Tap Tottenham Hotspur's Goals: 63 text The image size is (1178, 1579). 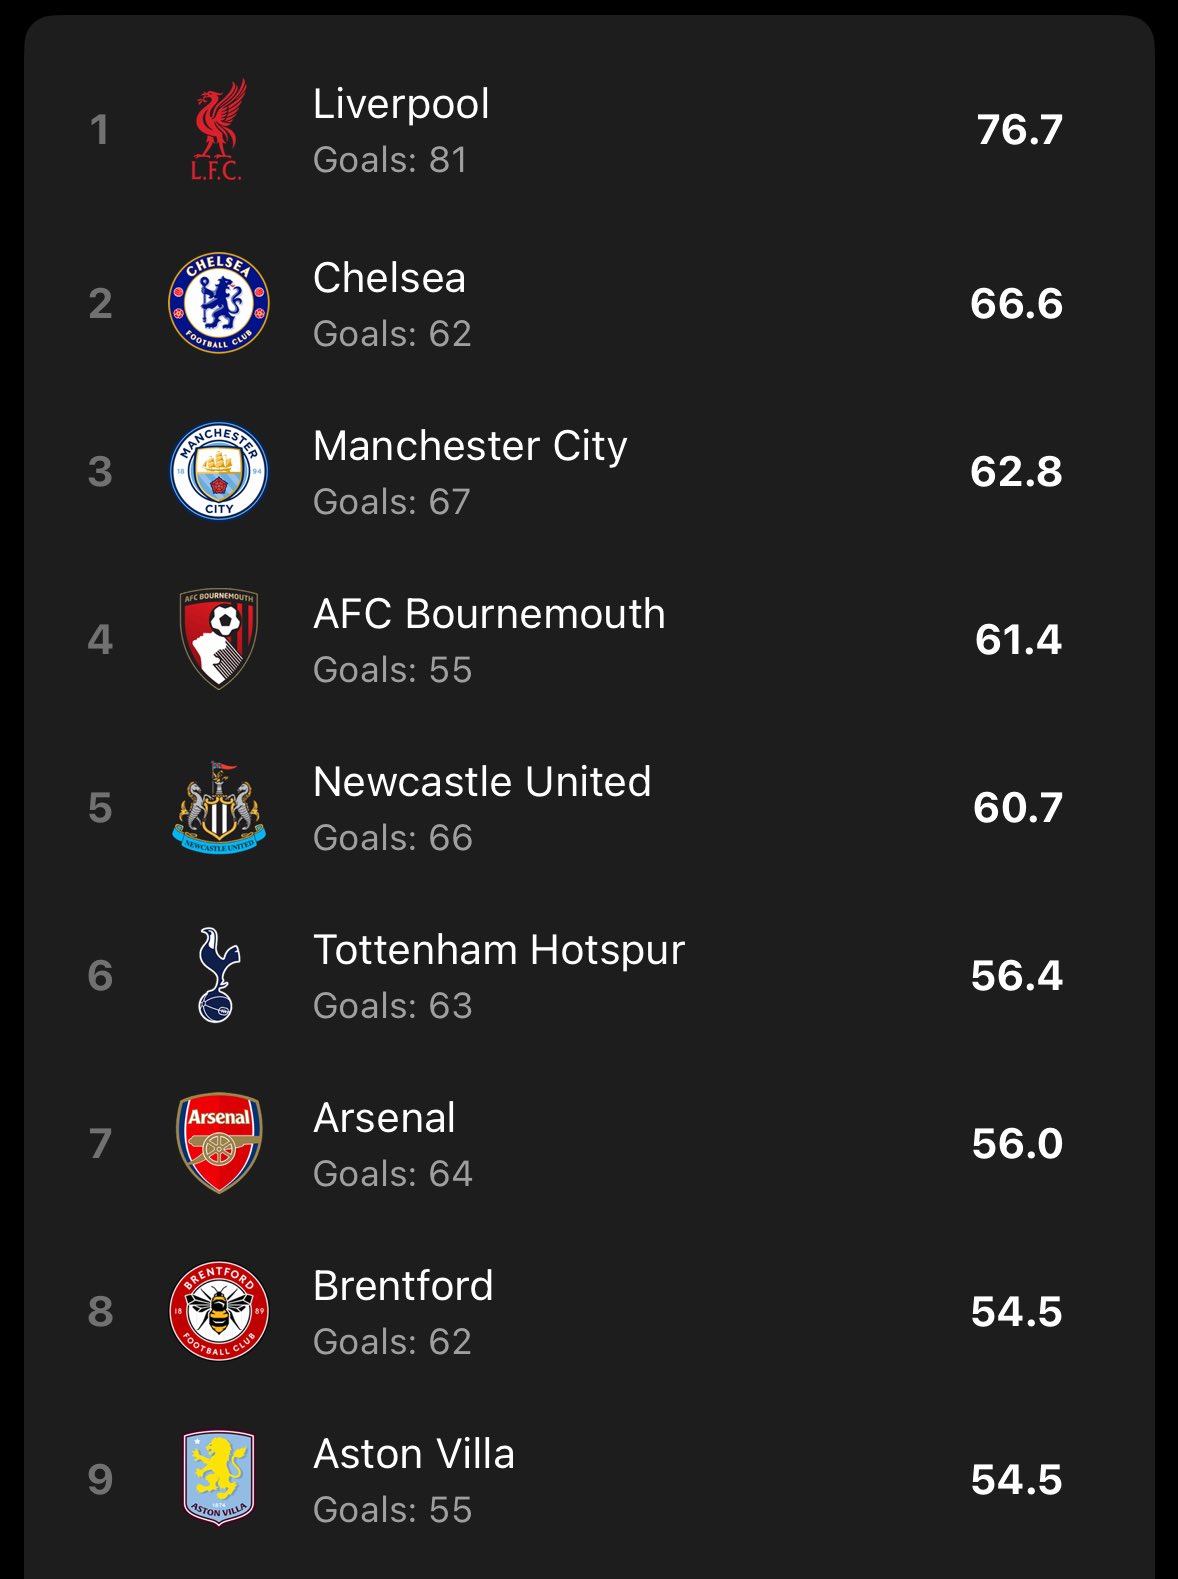point(392,1006)
